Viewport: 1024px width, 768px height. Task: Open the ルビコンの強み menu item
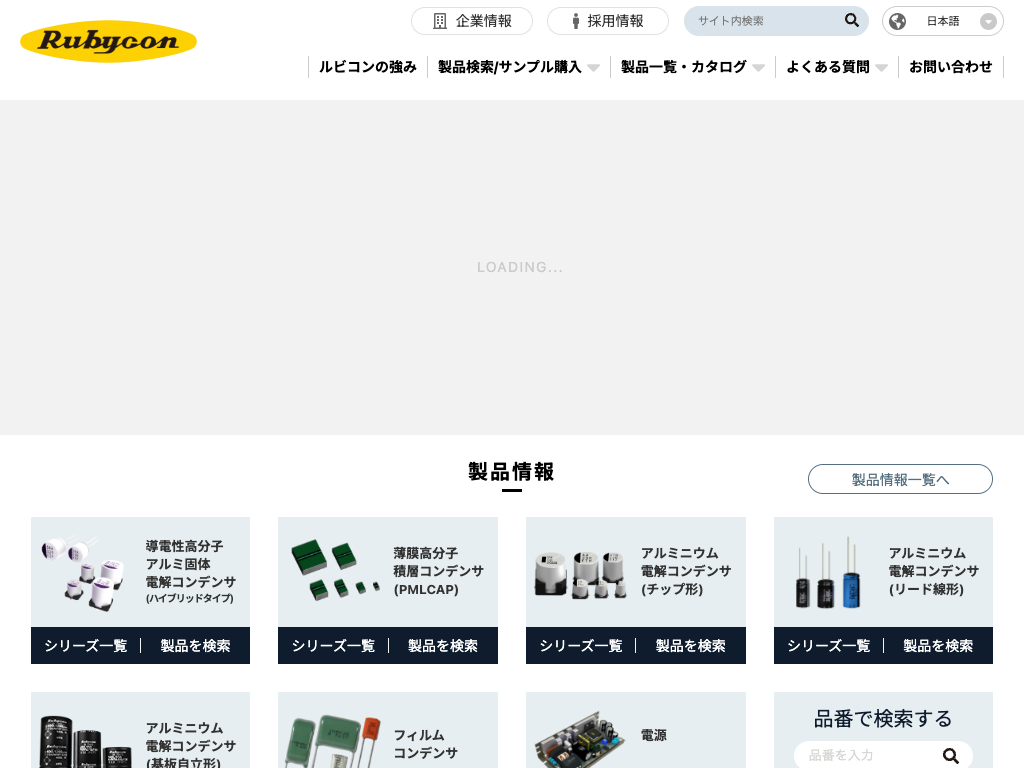pos(368,67)
